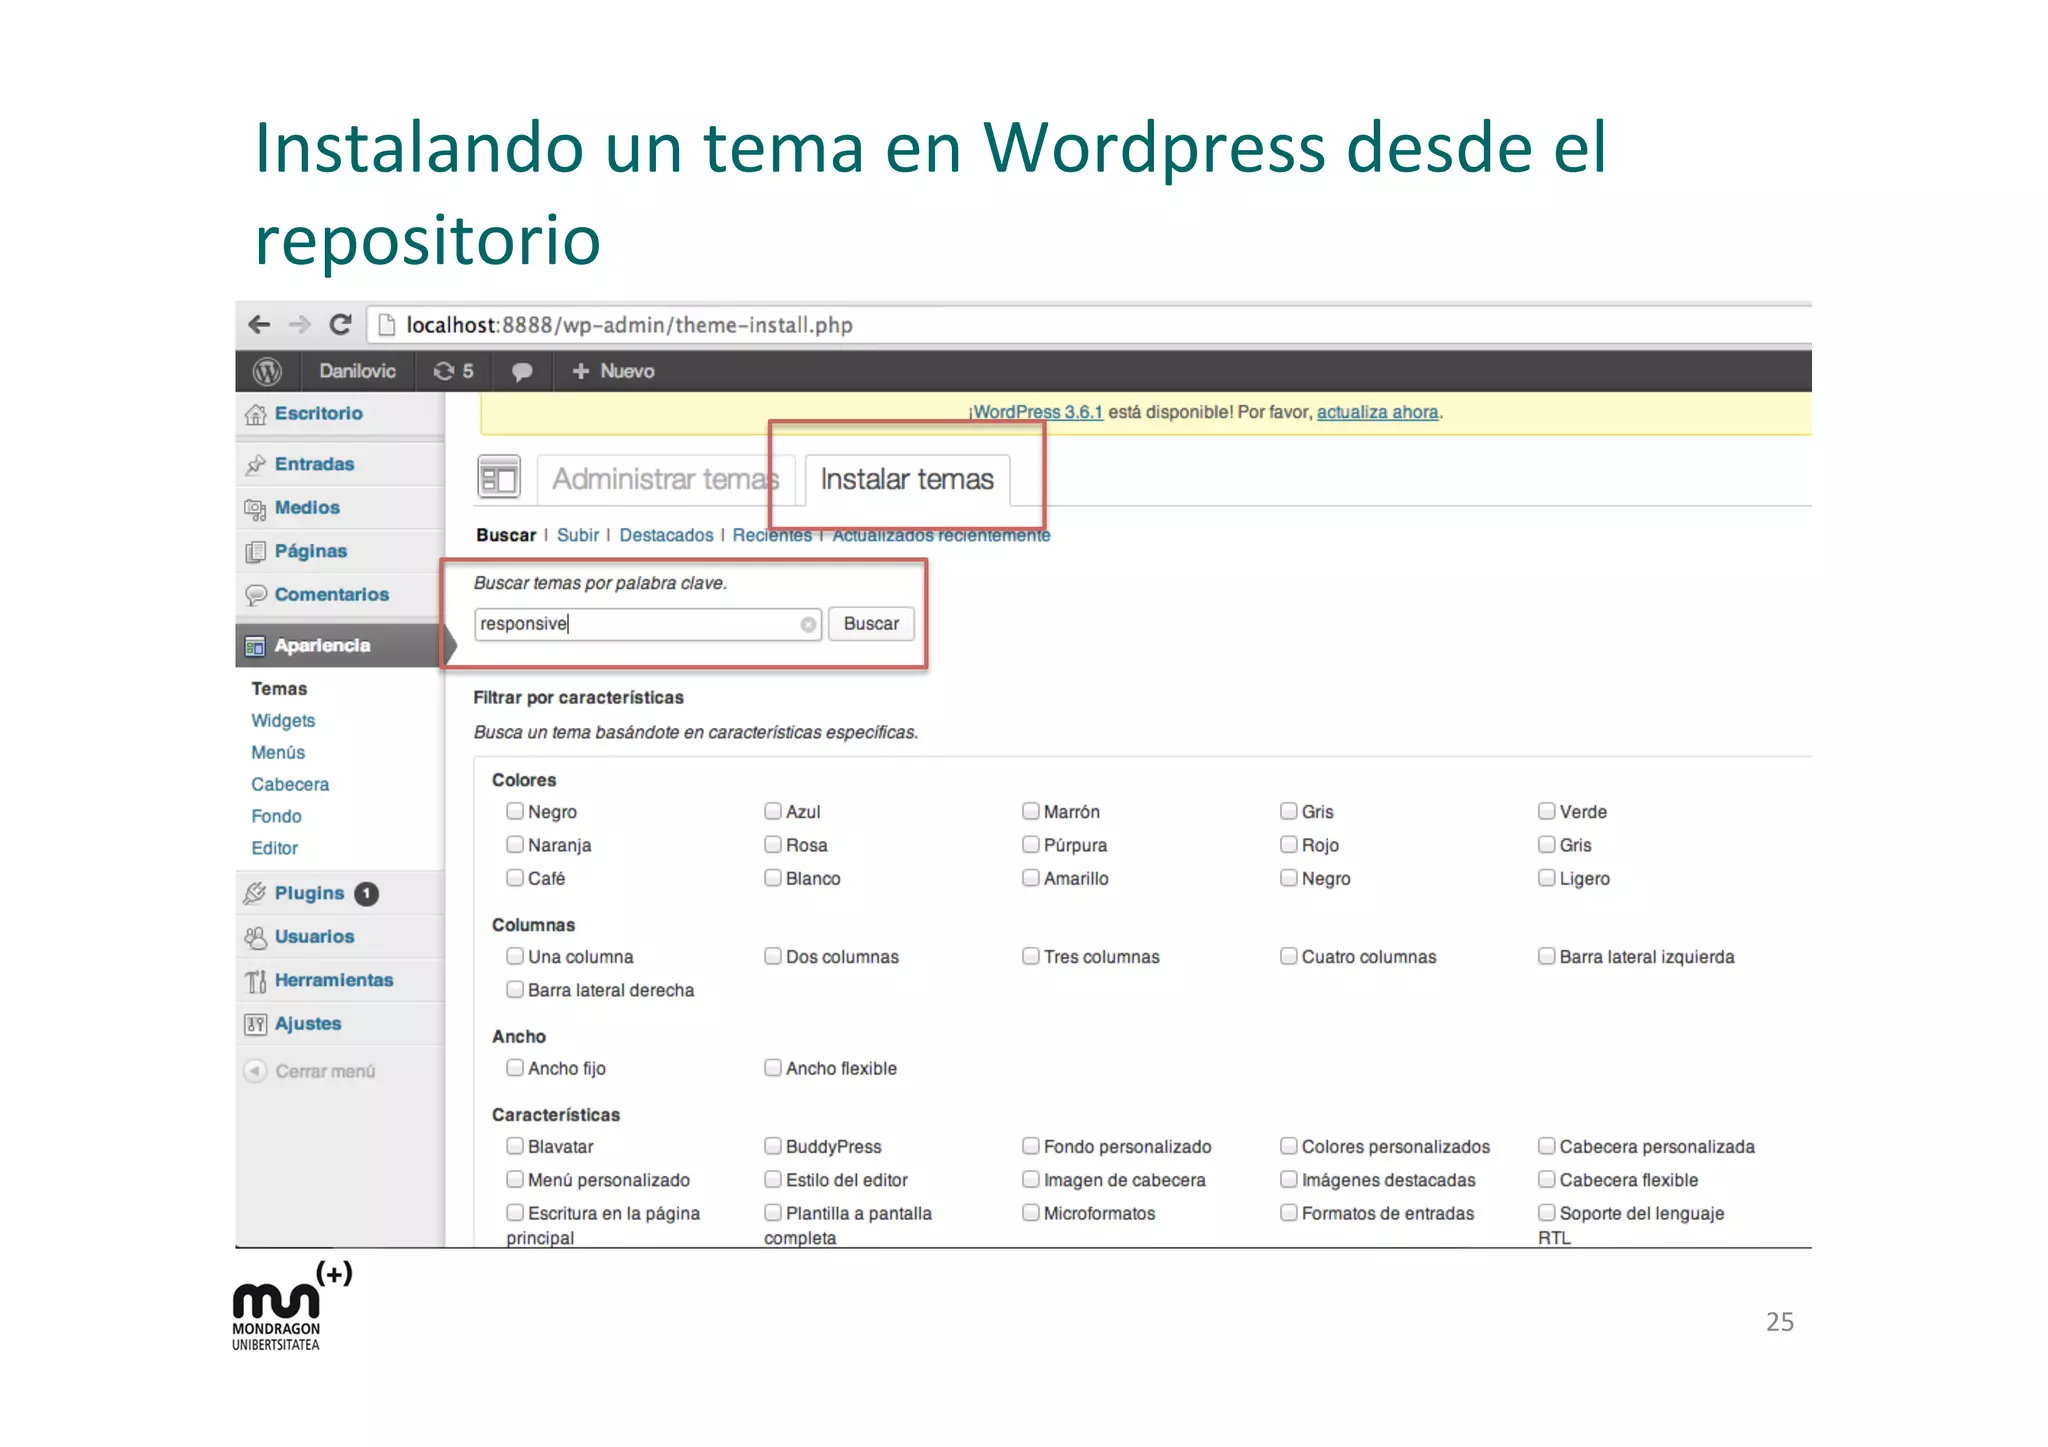Open the Fondo submenu item

[276, 817]
